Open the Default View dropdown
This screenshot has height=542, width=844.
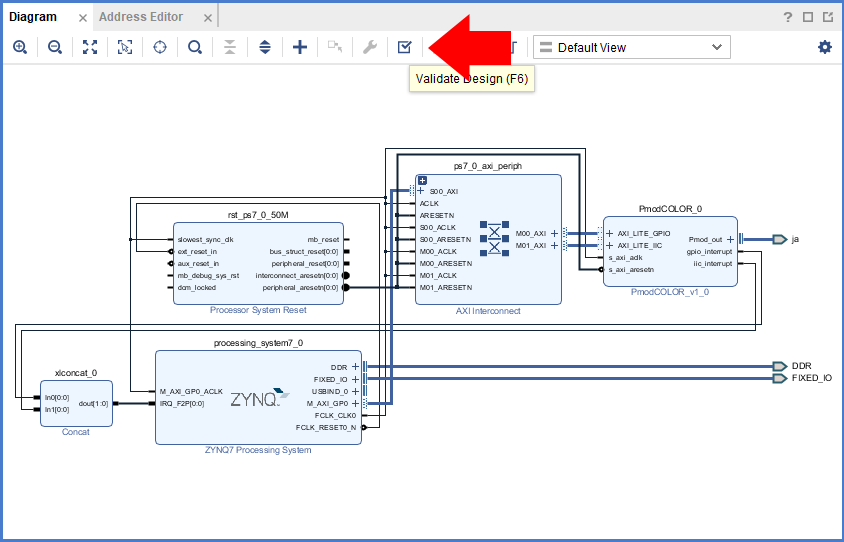coord(632,47)
